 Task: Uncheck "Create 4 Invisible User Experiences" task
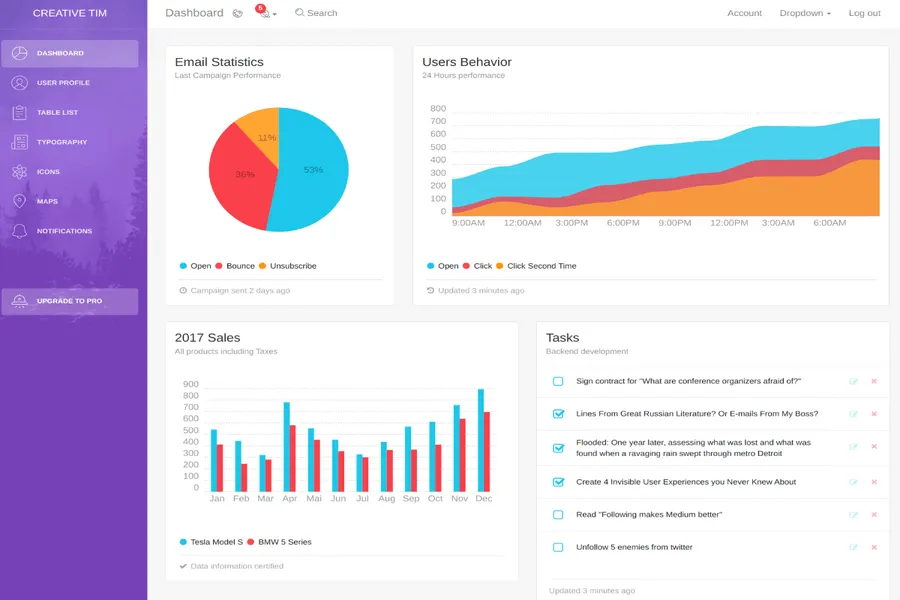coord(558,482)
